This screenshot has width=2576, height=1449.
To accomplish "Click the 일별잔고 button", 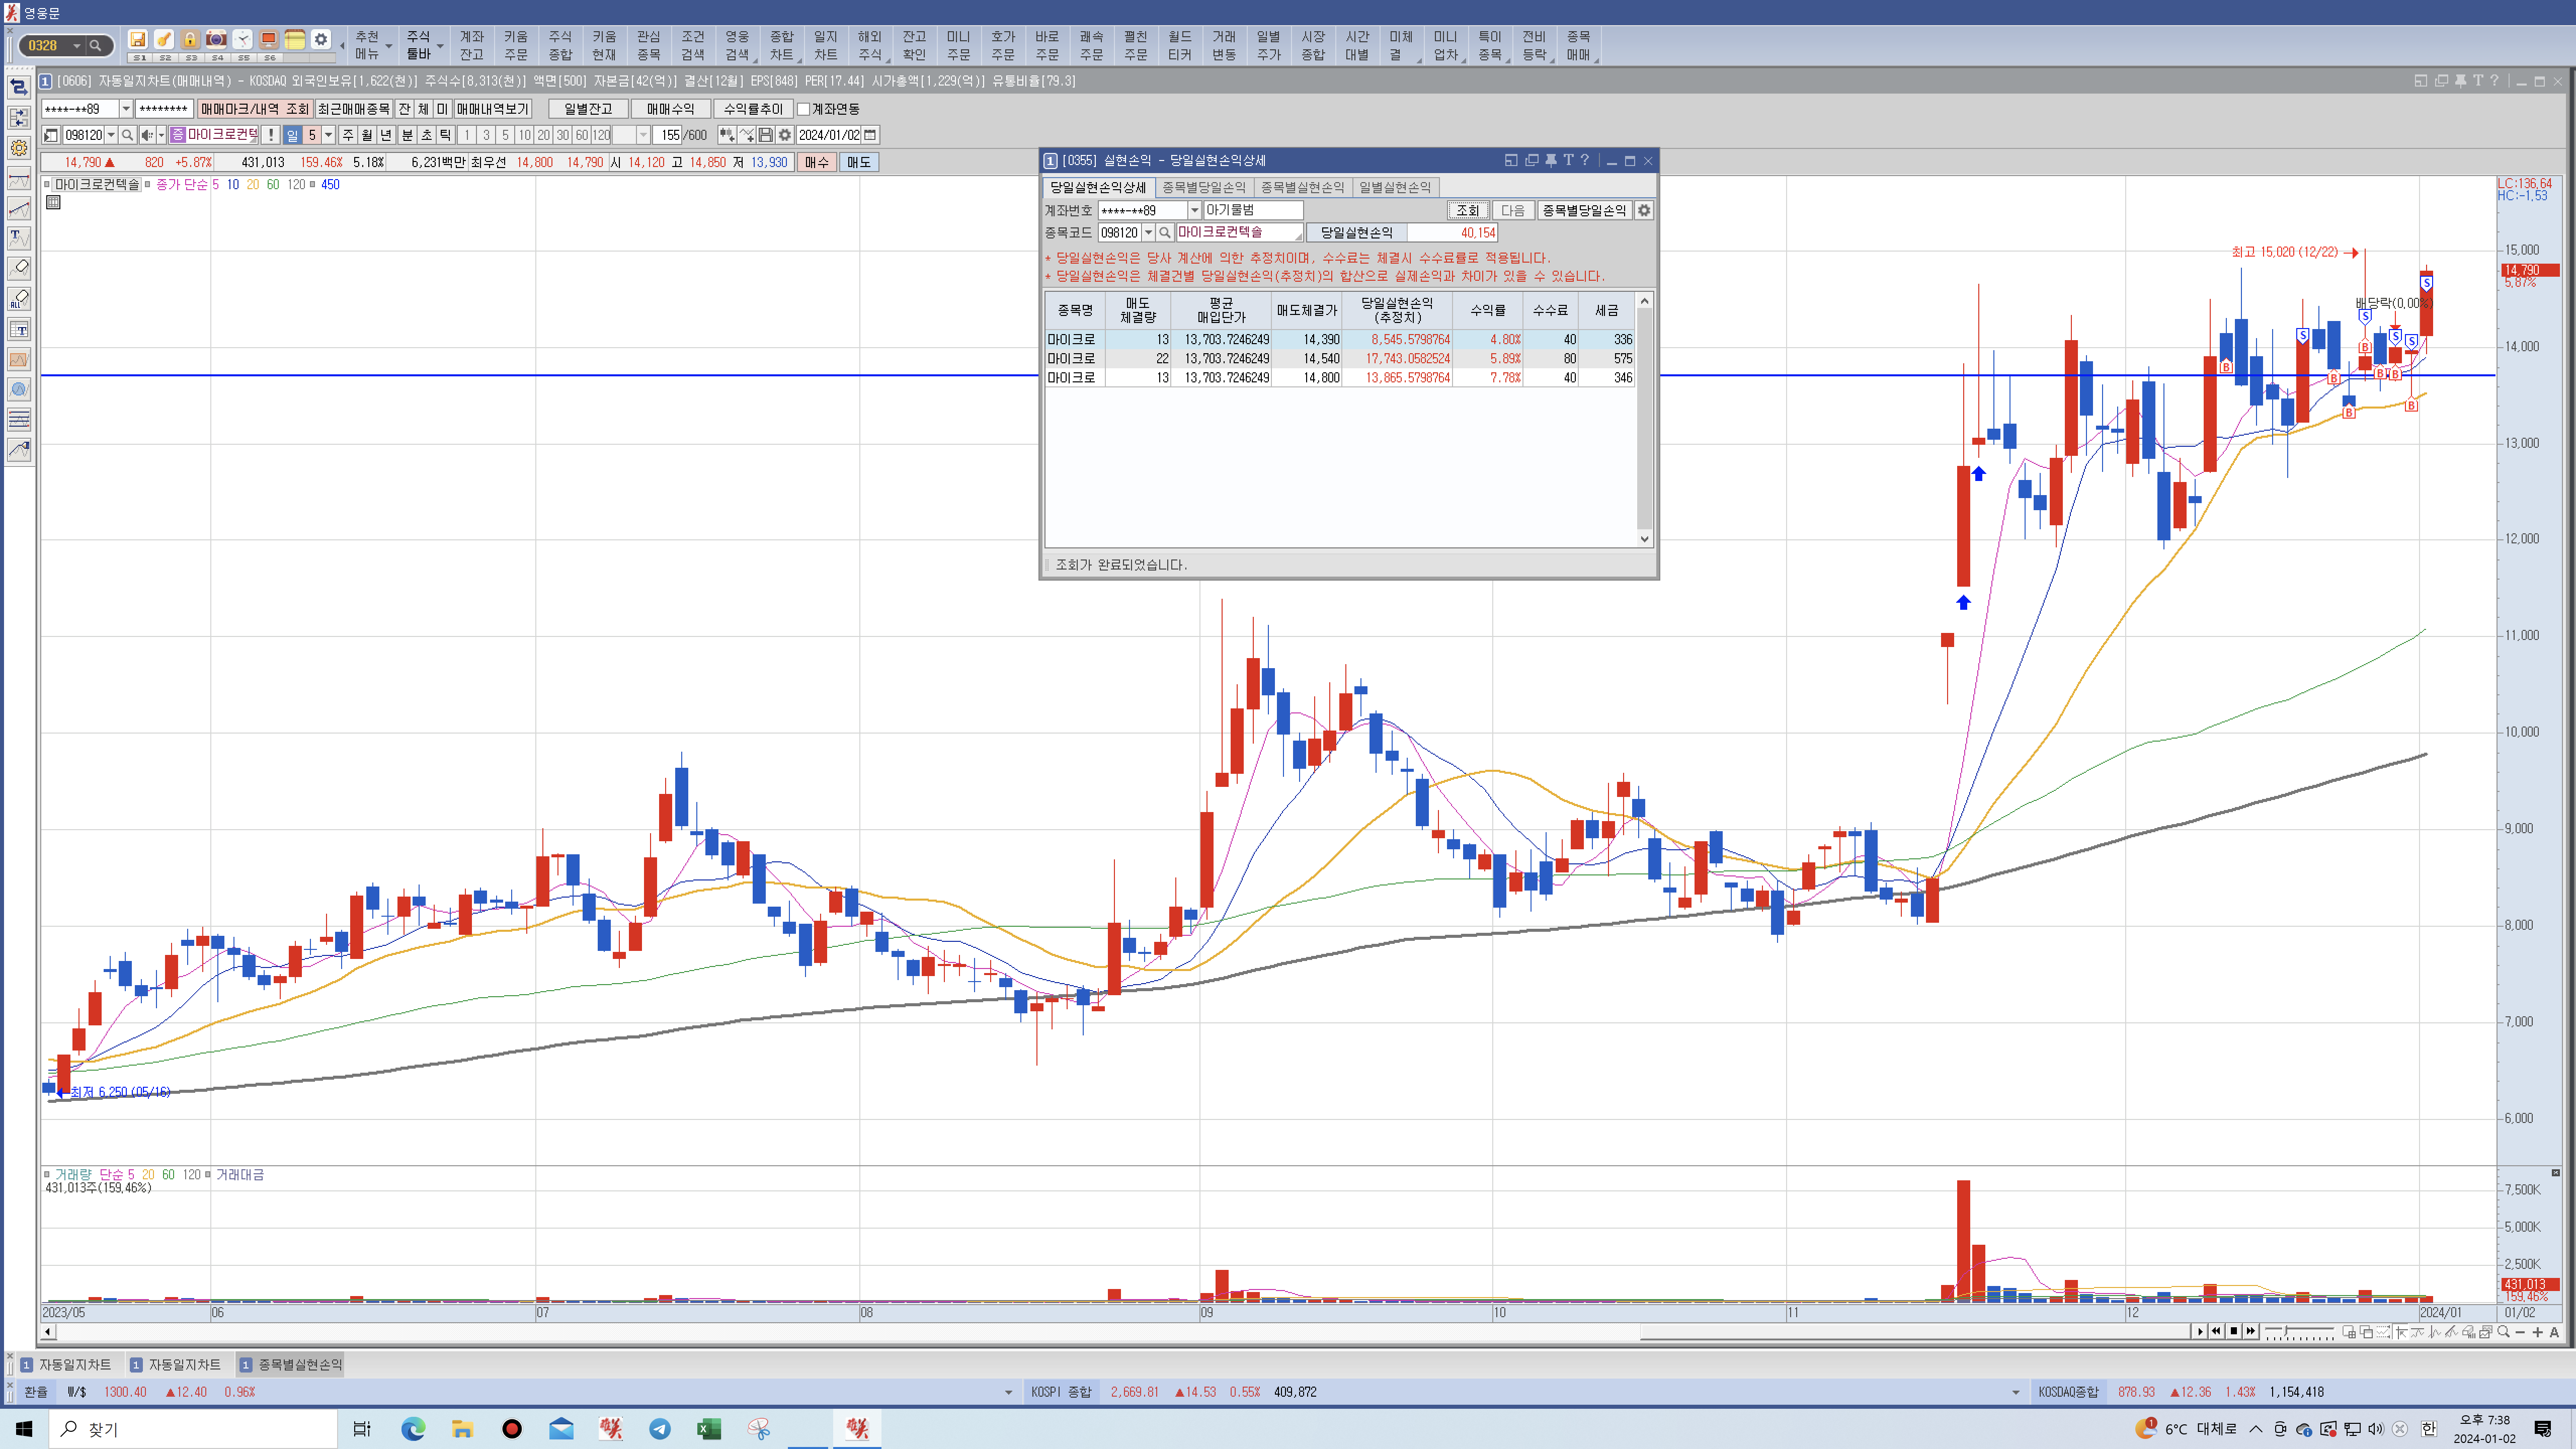I will [x=588, y=109].
